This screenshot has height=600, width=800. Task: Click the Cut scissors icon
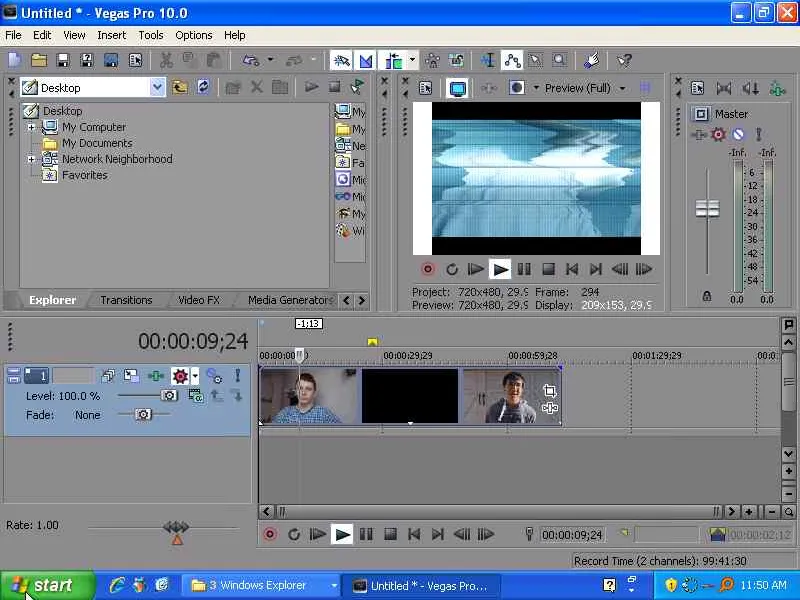tap(166, 61)
